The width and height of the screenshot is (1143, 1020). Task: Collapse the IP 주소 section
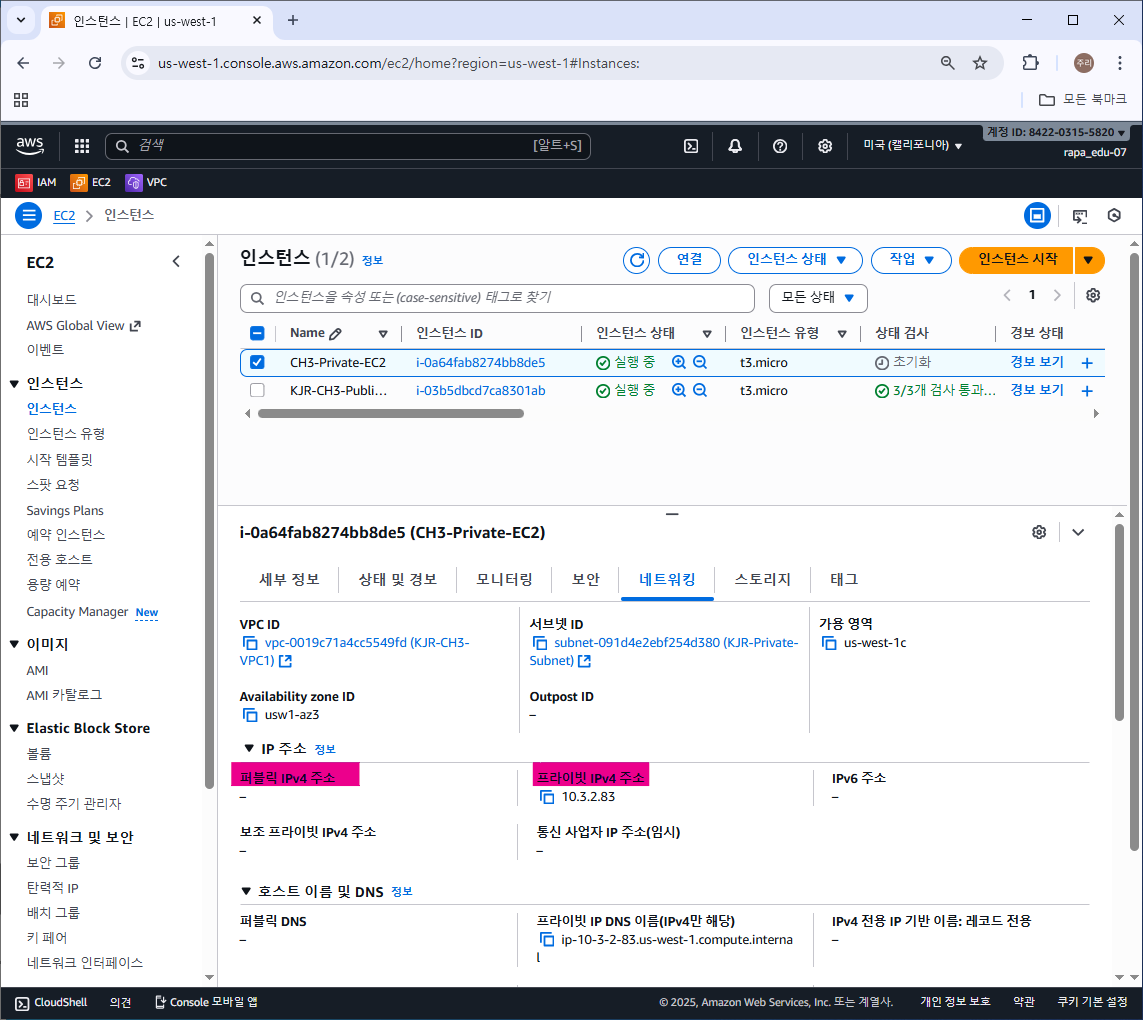click(x=249, y=749)
